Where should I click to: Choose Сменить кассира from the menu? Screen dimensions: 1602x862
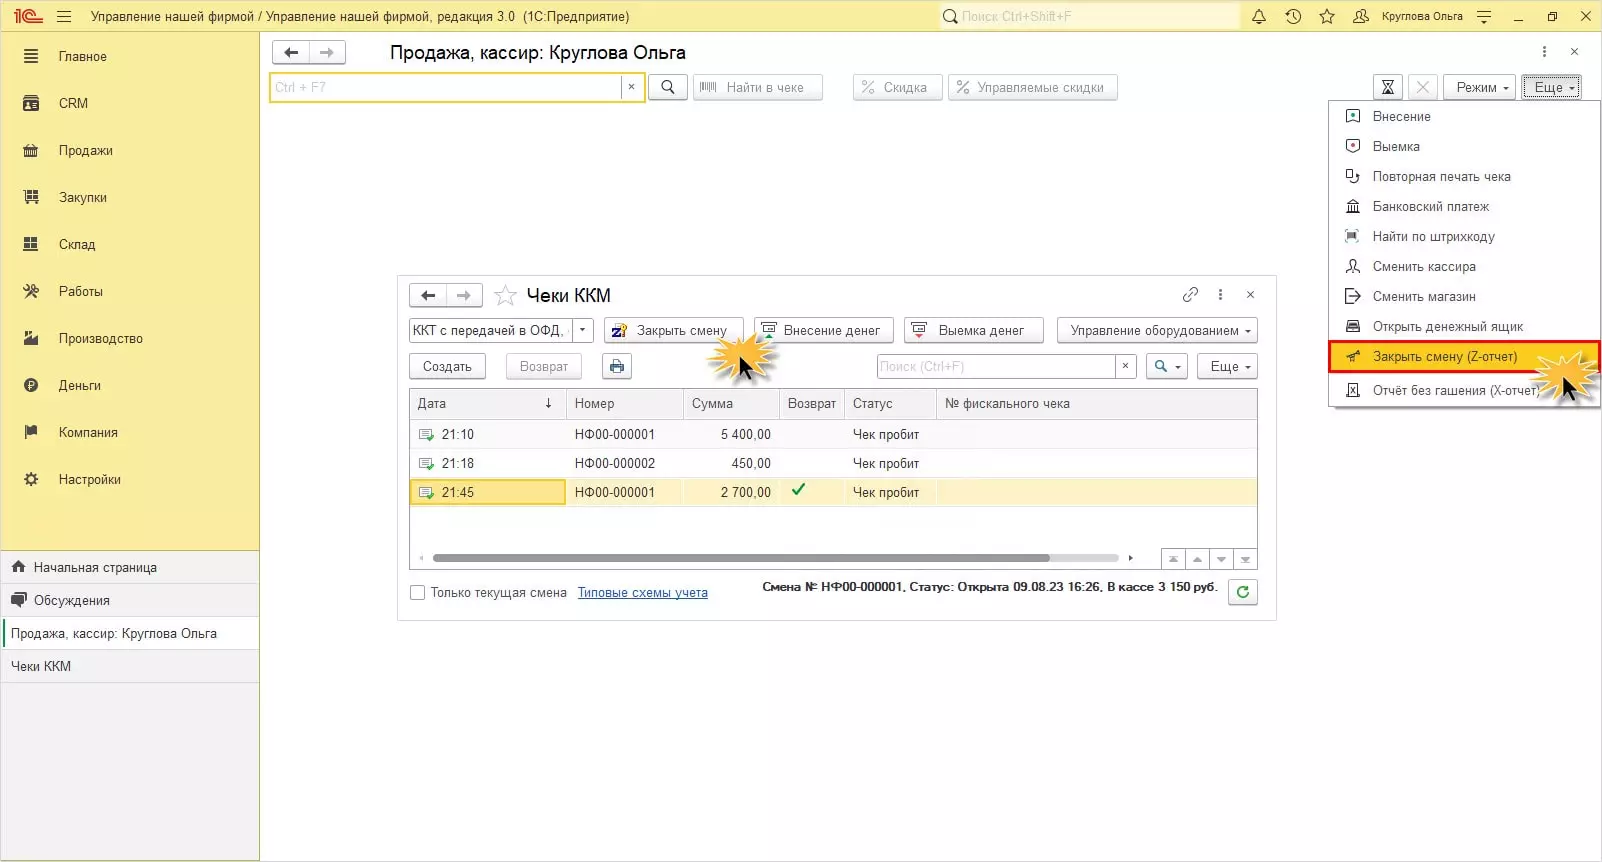pyautogui.click(x=1423, y=267)
